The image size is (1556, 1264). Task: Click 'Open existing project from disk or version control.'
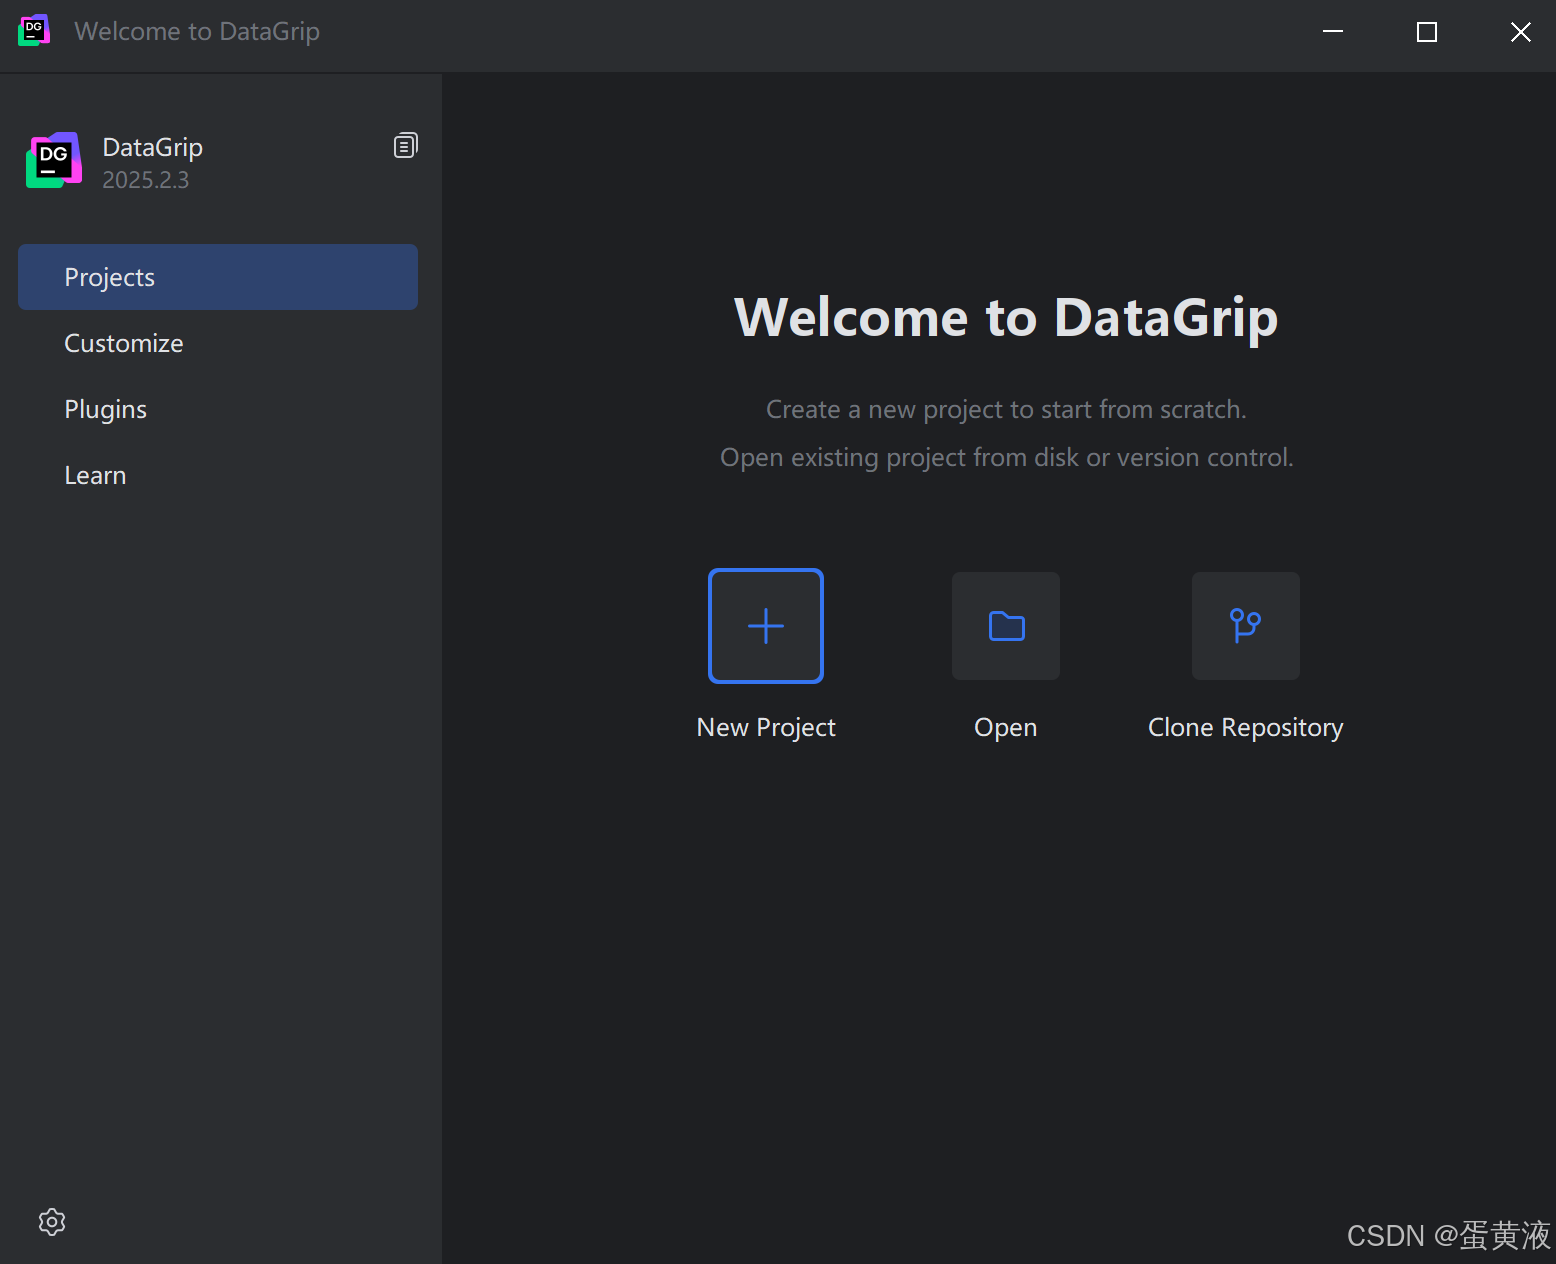click(1007, 458)
